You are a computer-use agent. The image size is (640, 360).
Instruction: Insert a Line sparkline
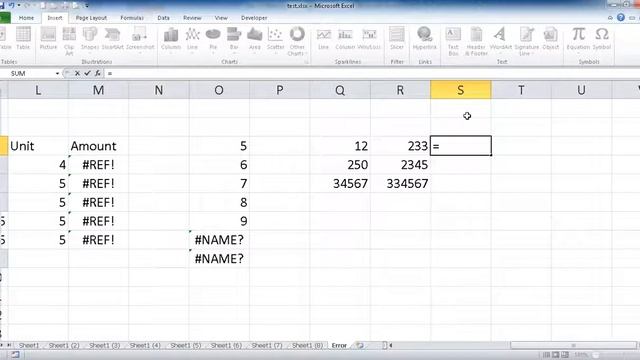point(323,39)
